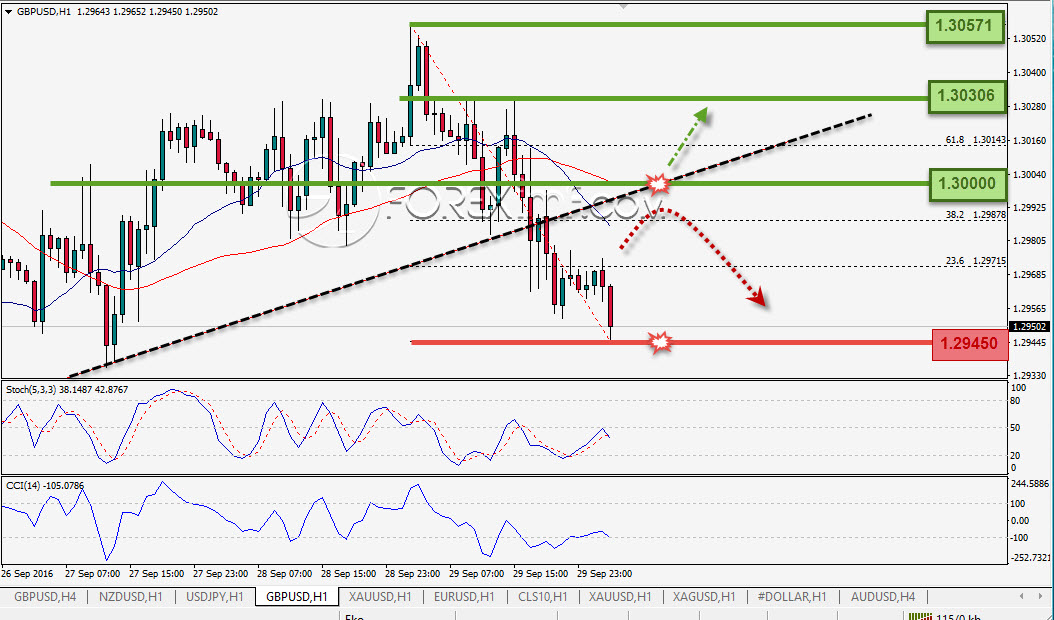Click the 28 Sep 23:00 time label

pos(412,574)
